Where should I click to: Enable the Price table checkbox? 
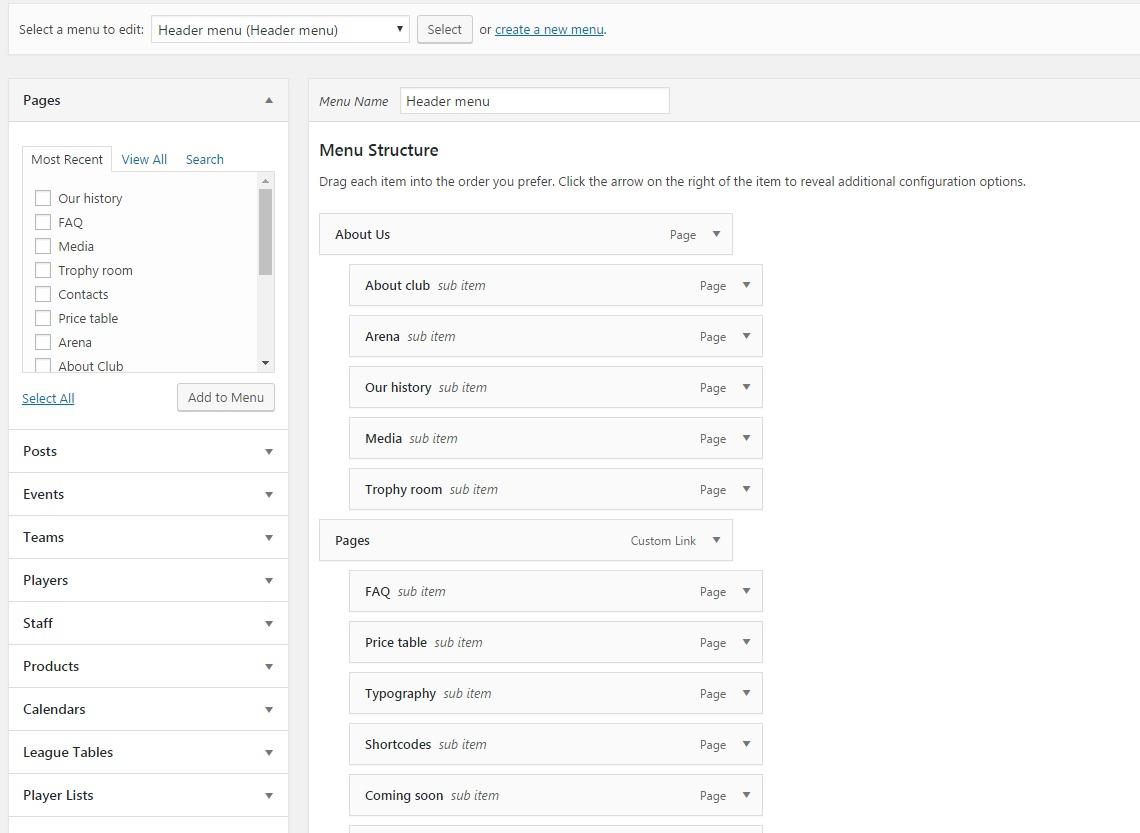[x=43, y=318]
